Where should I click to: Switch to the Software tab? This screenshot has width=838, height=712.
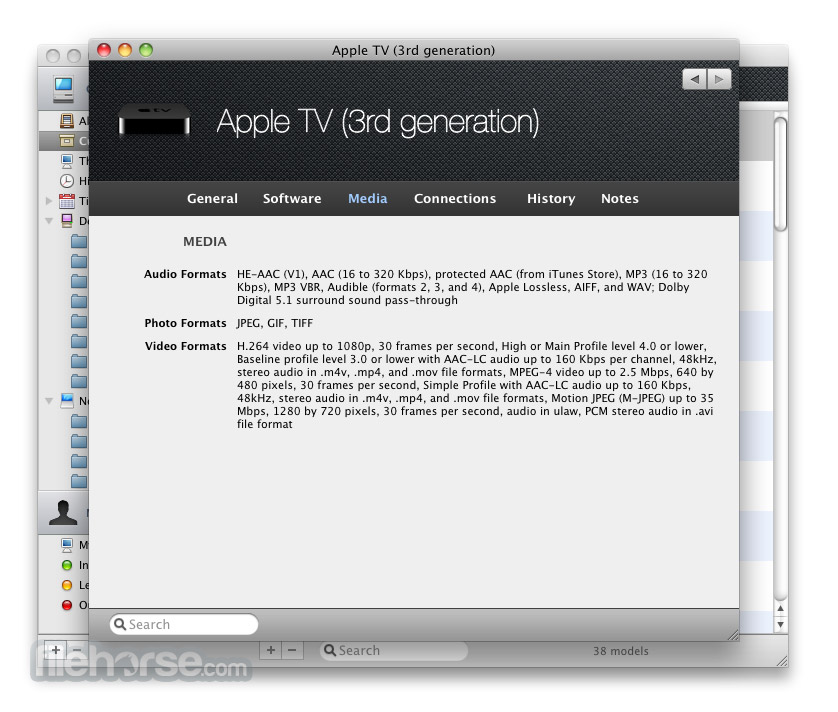[x=292, y=198]
